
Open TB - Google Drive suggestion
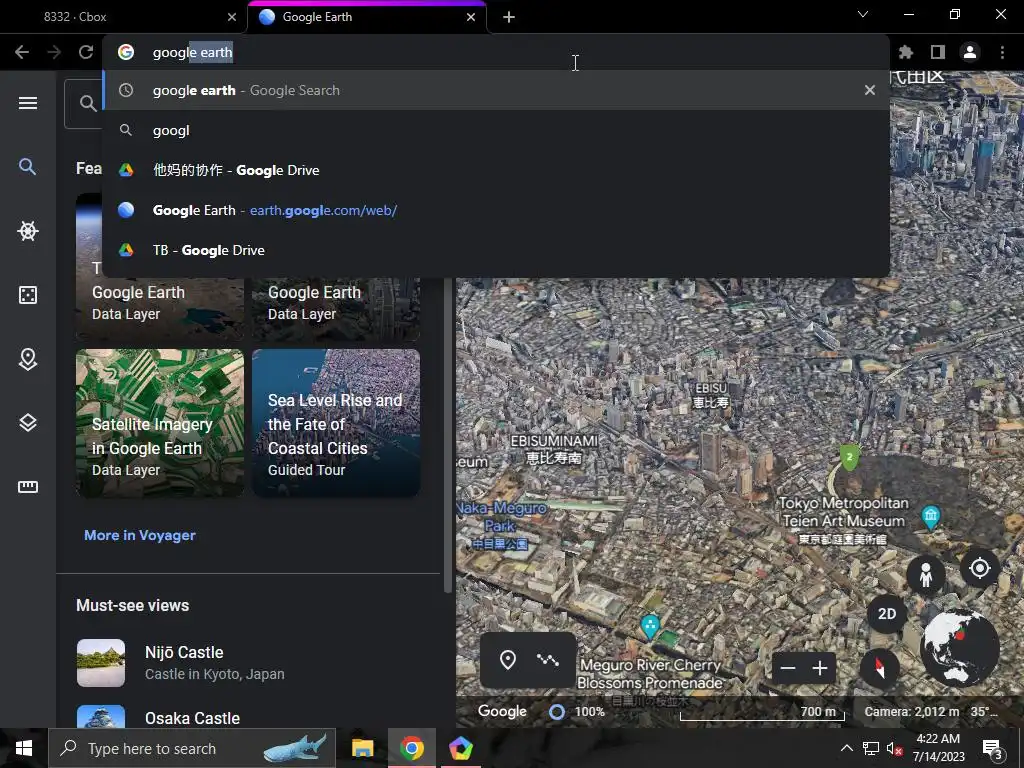point(496,249)
